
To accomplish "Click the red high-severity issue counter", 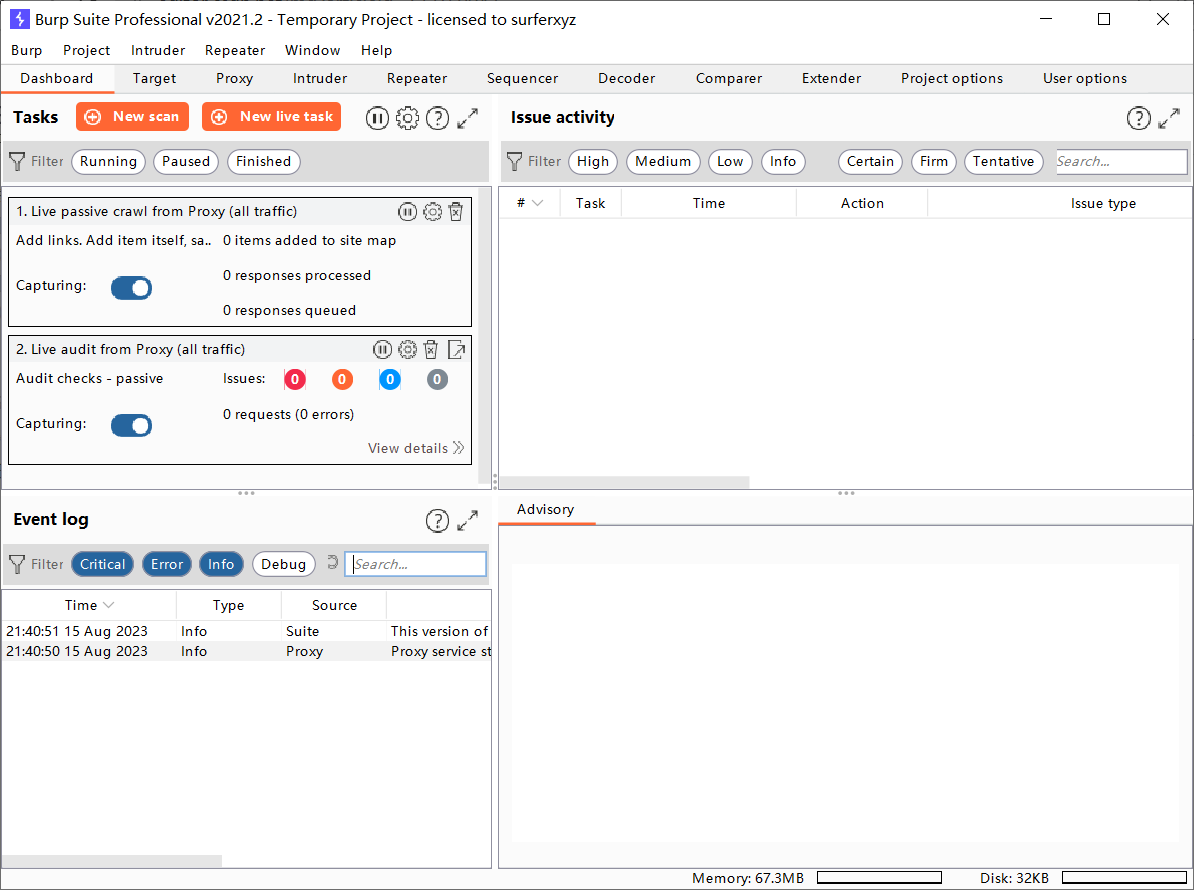I will (295, 379).
